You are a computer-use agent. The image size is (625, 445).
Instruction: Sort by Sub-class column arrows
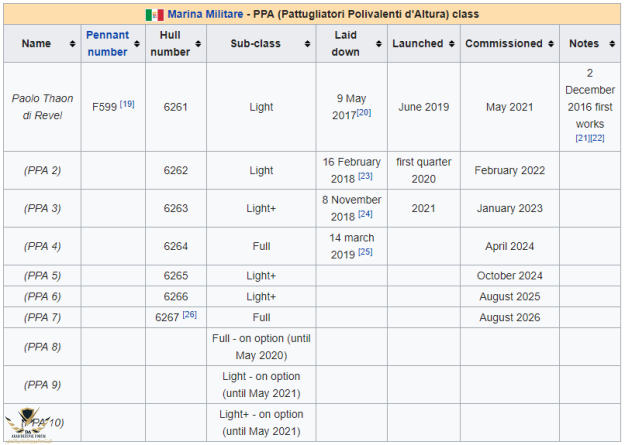307,43
